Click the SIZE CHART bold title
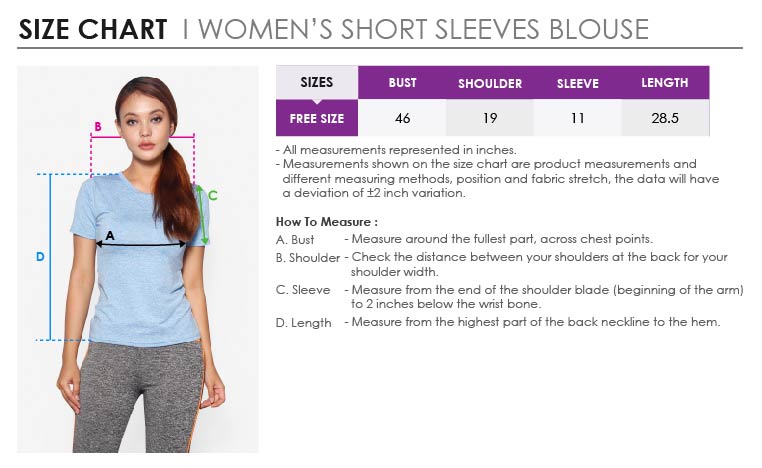Viewport: 762px width, 468px height. 93,30
